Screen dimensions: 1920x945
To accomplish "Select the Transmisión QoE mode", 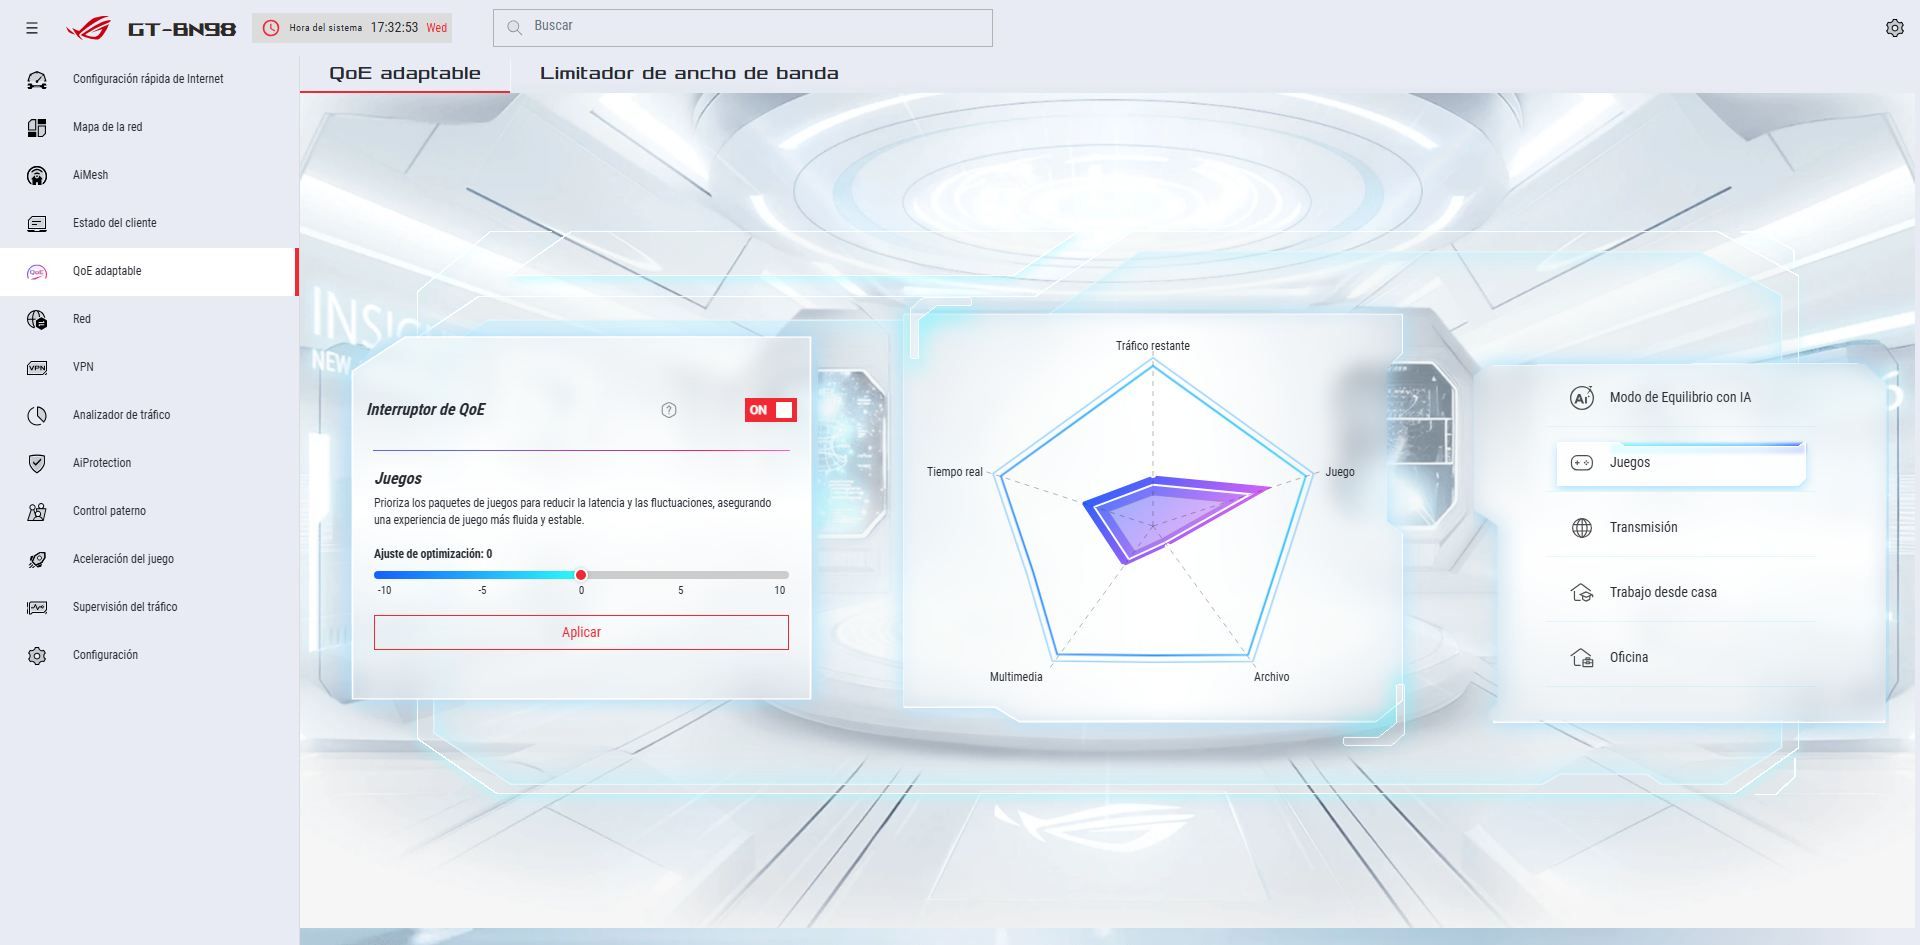I will [x=1680, y=527].
